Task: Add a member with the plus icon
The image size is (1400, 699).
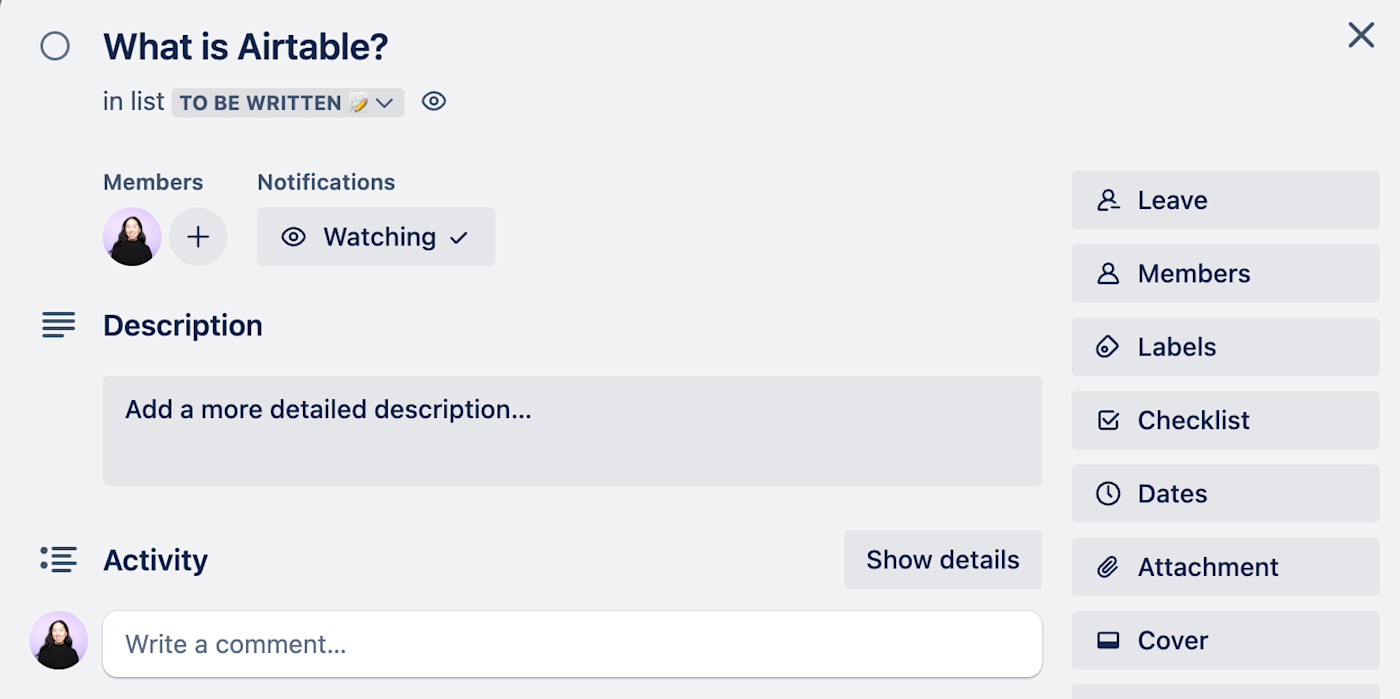Action: pyautogui.click(x=198, y=237)
